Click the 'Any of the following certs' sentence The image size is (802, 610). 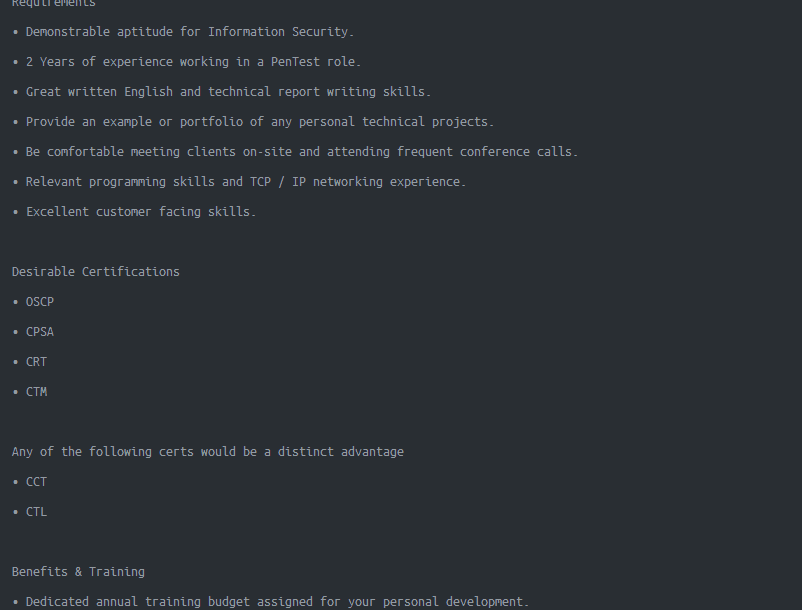point(208,452)
